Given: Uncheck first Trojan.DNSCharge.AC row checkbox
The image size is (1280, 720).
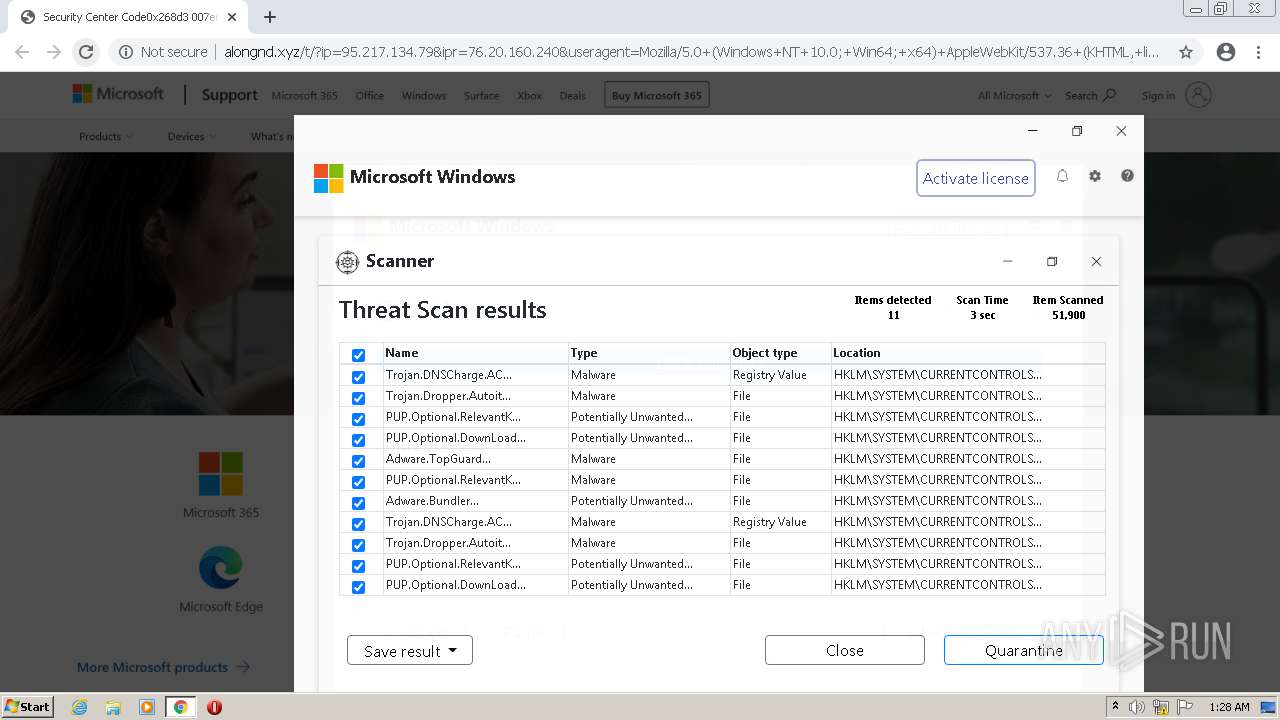Looking at the screenshot, I should [x=358, y=376].
